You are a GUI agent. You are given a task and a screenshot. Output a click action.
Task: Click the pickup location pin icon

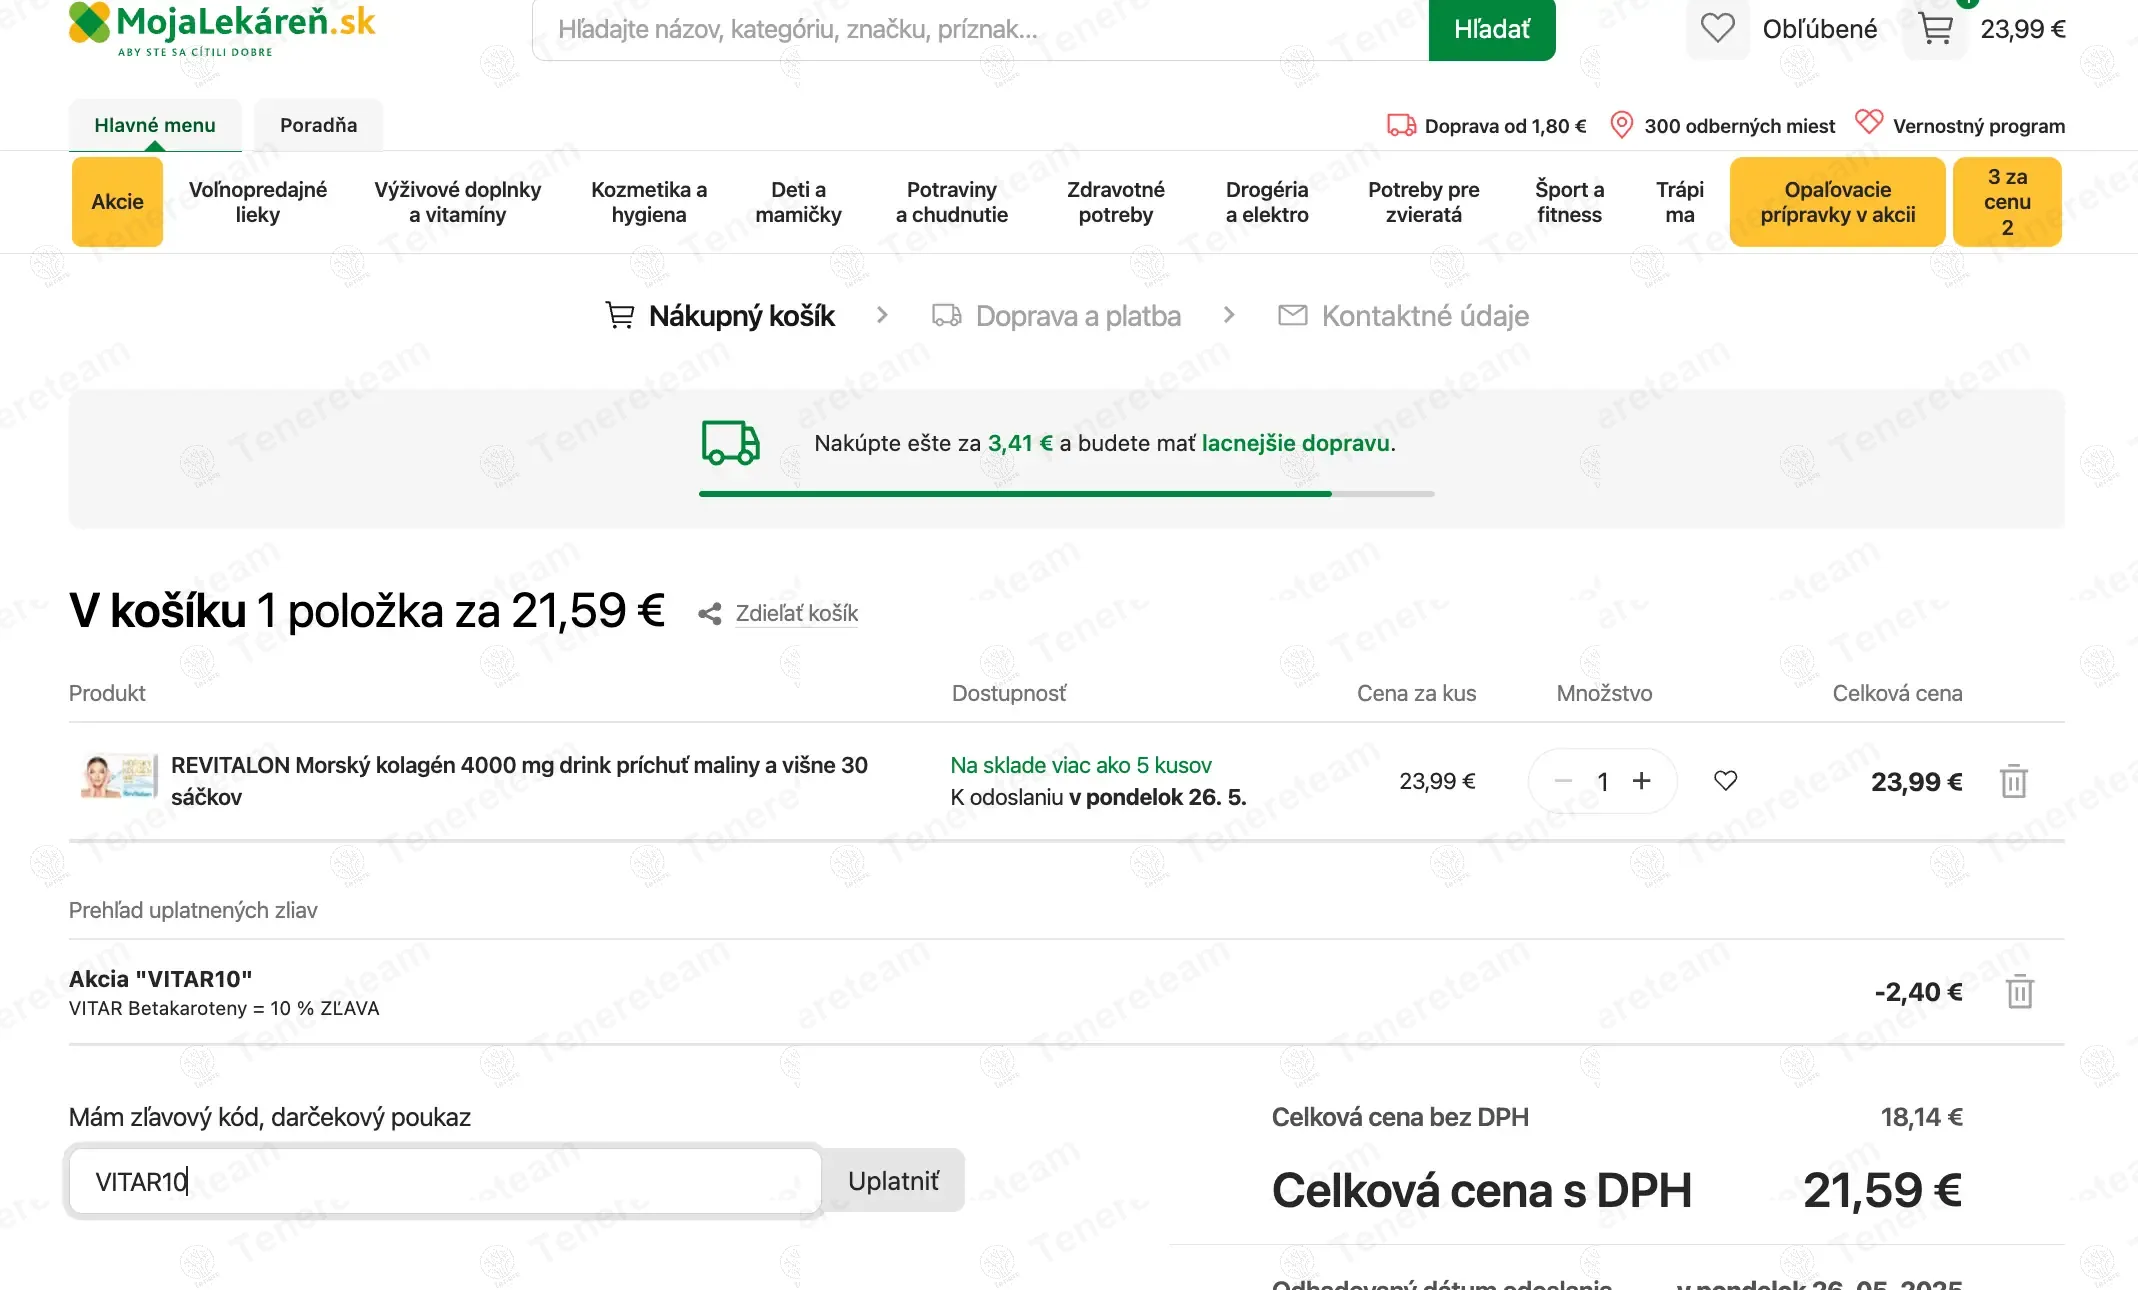[1621, 125]
